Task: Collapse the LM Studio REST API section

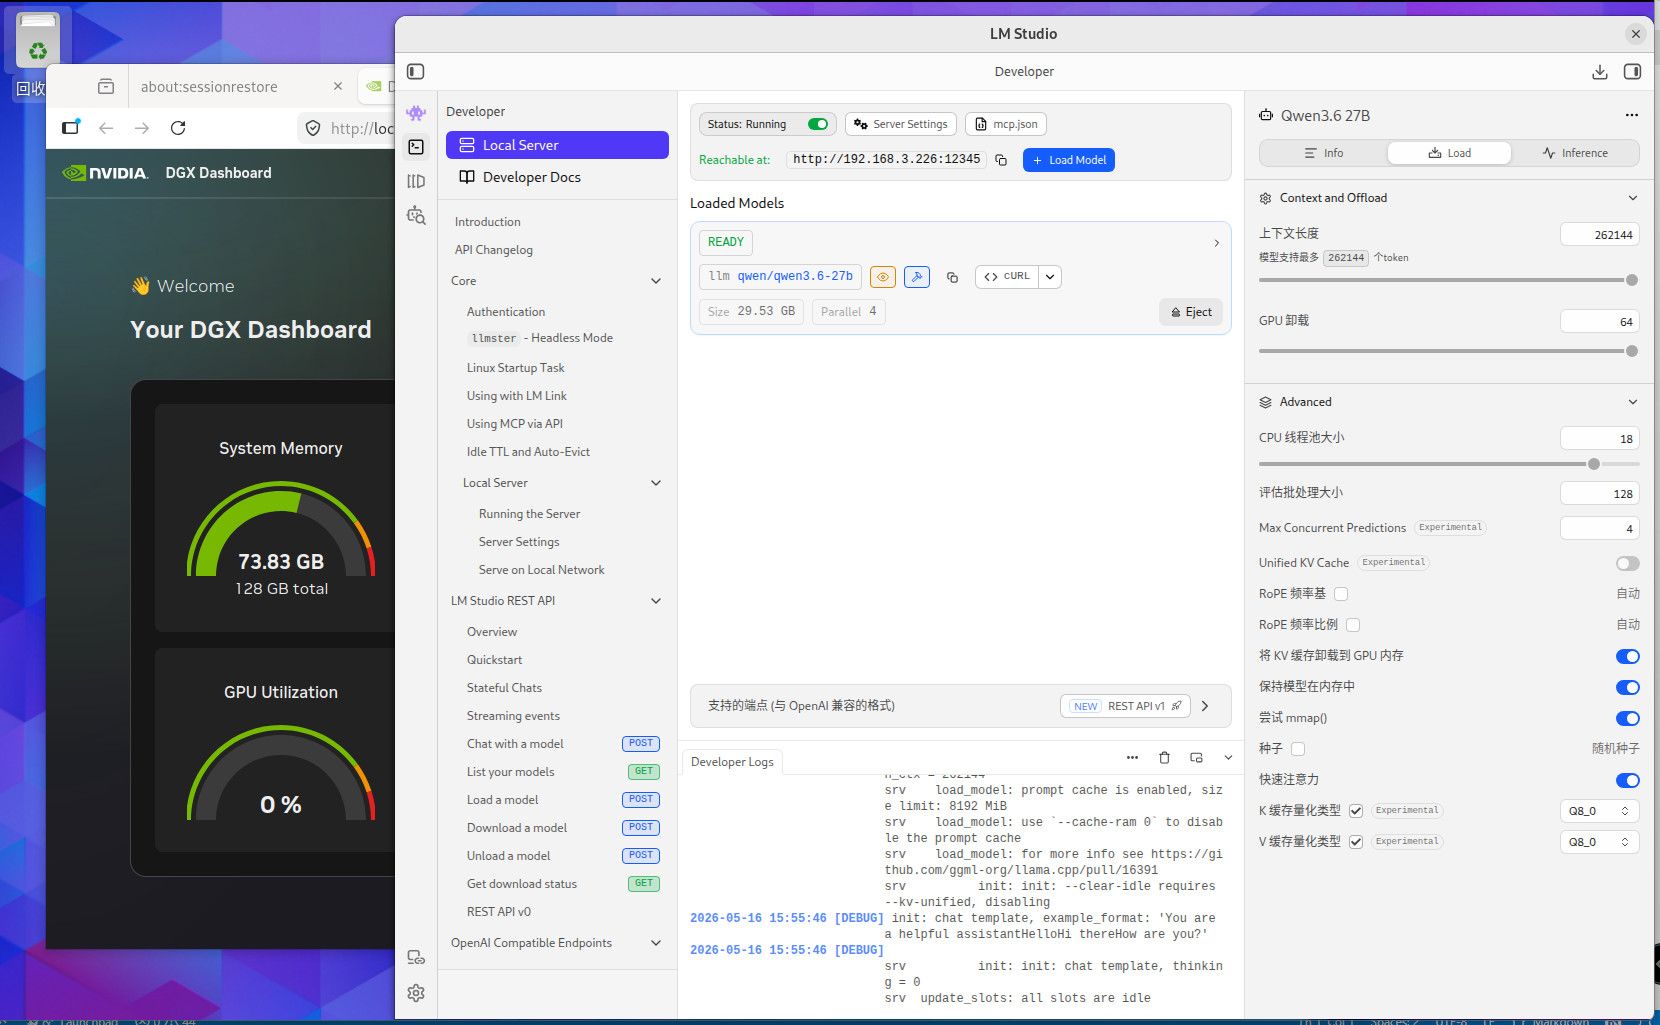Action: (656, 601)
